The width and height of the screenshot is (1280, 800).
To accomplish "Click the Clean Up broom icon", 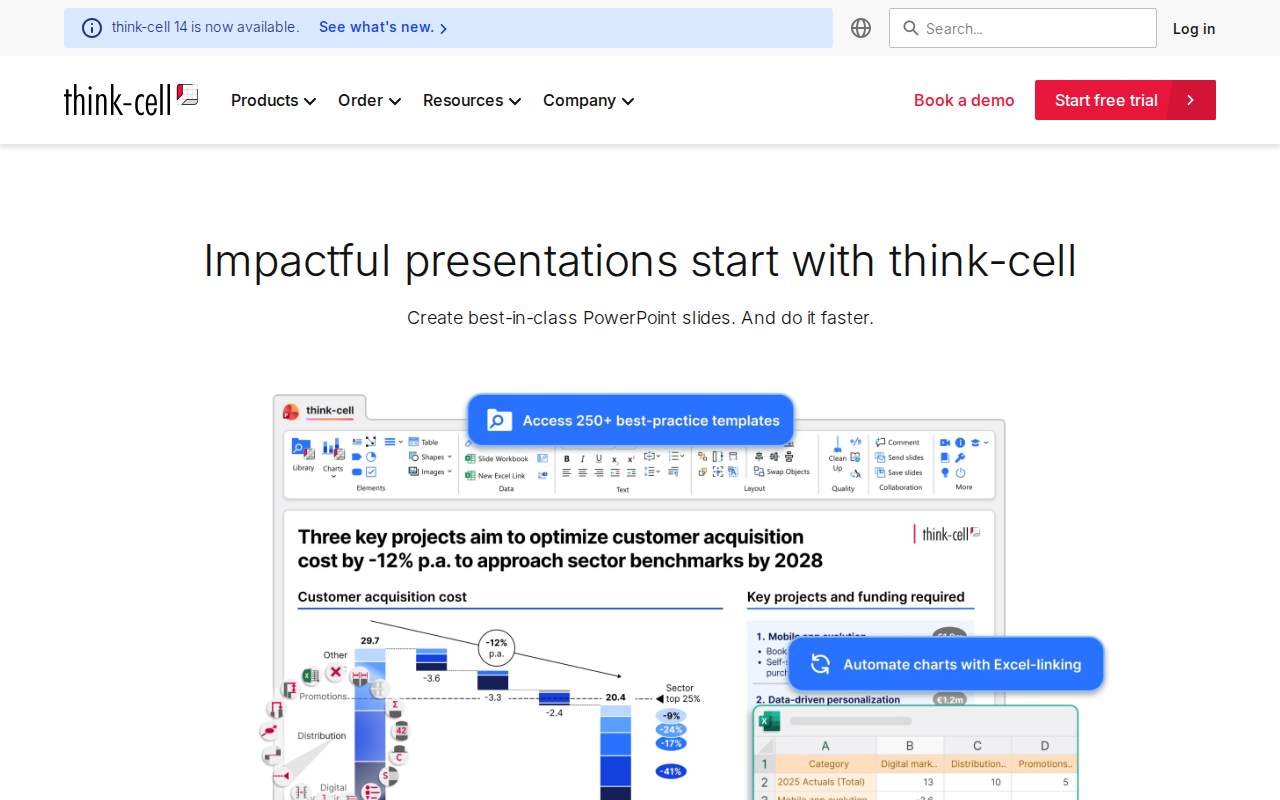I will tap(838, 444).
